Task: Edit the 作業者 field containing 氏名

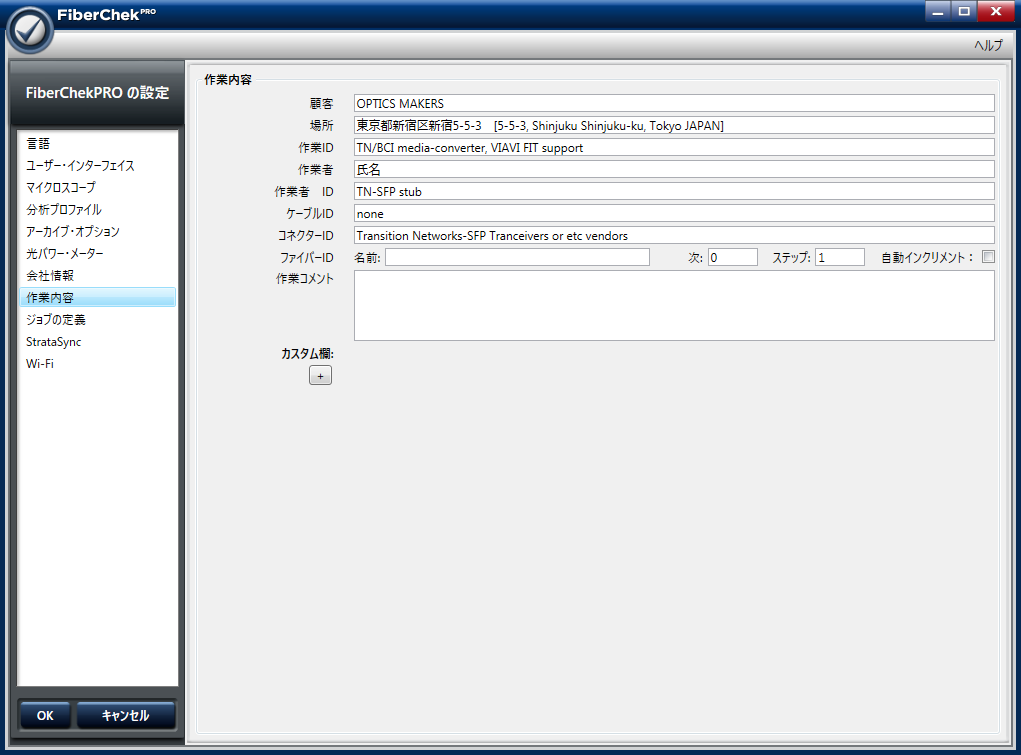Action: (674, 169)
